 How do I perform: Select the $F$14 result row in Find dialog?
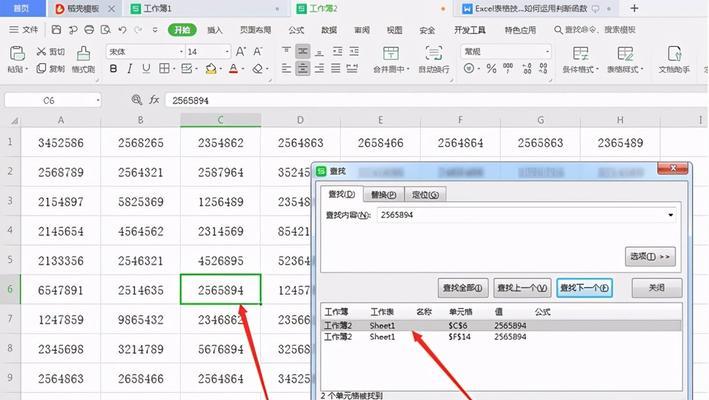point(501,337)
